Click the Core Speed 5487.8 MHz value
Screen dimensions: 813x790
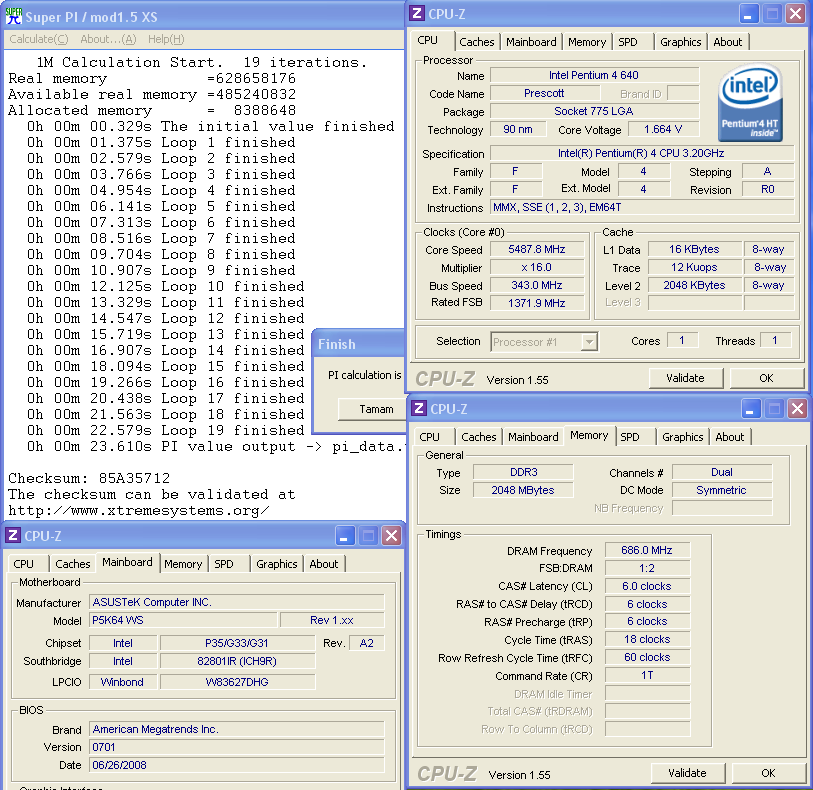click(537, 249)
